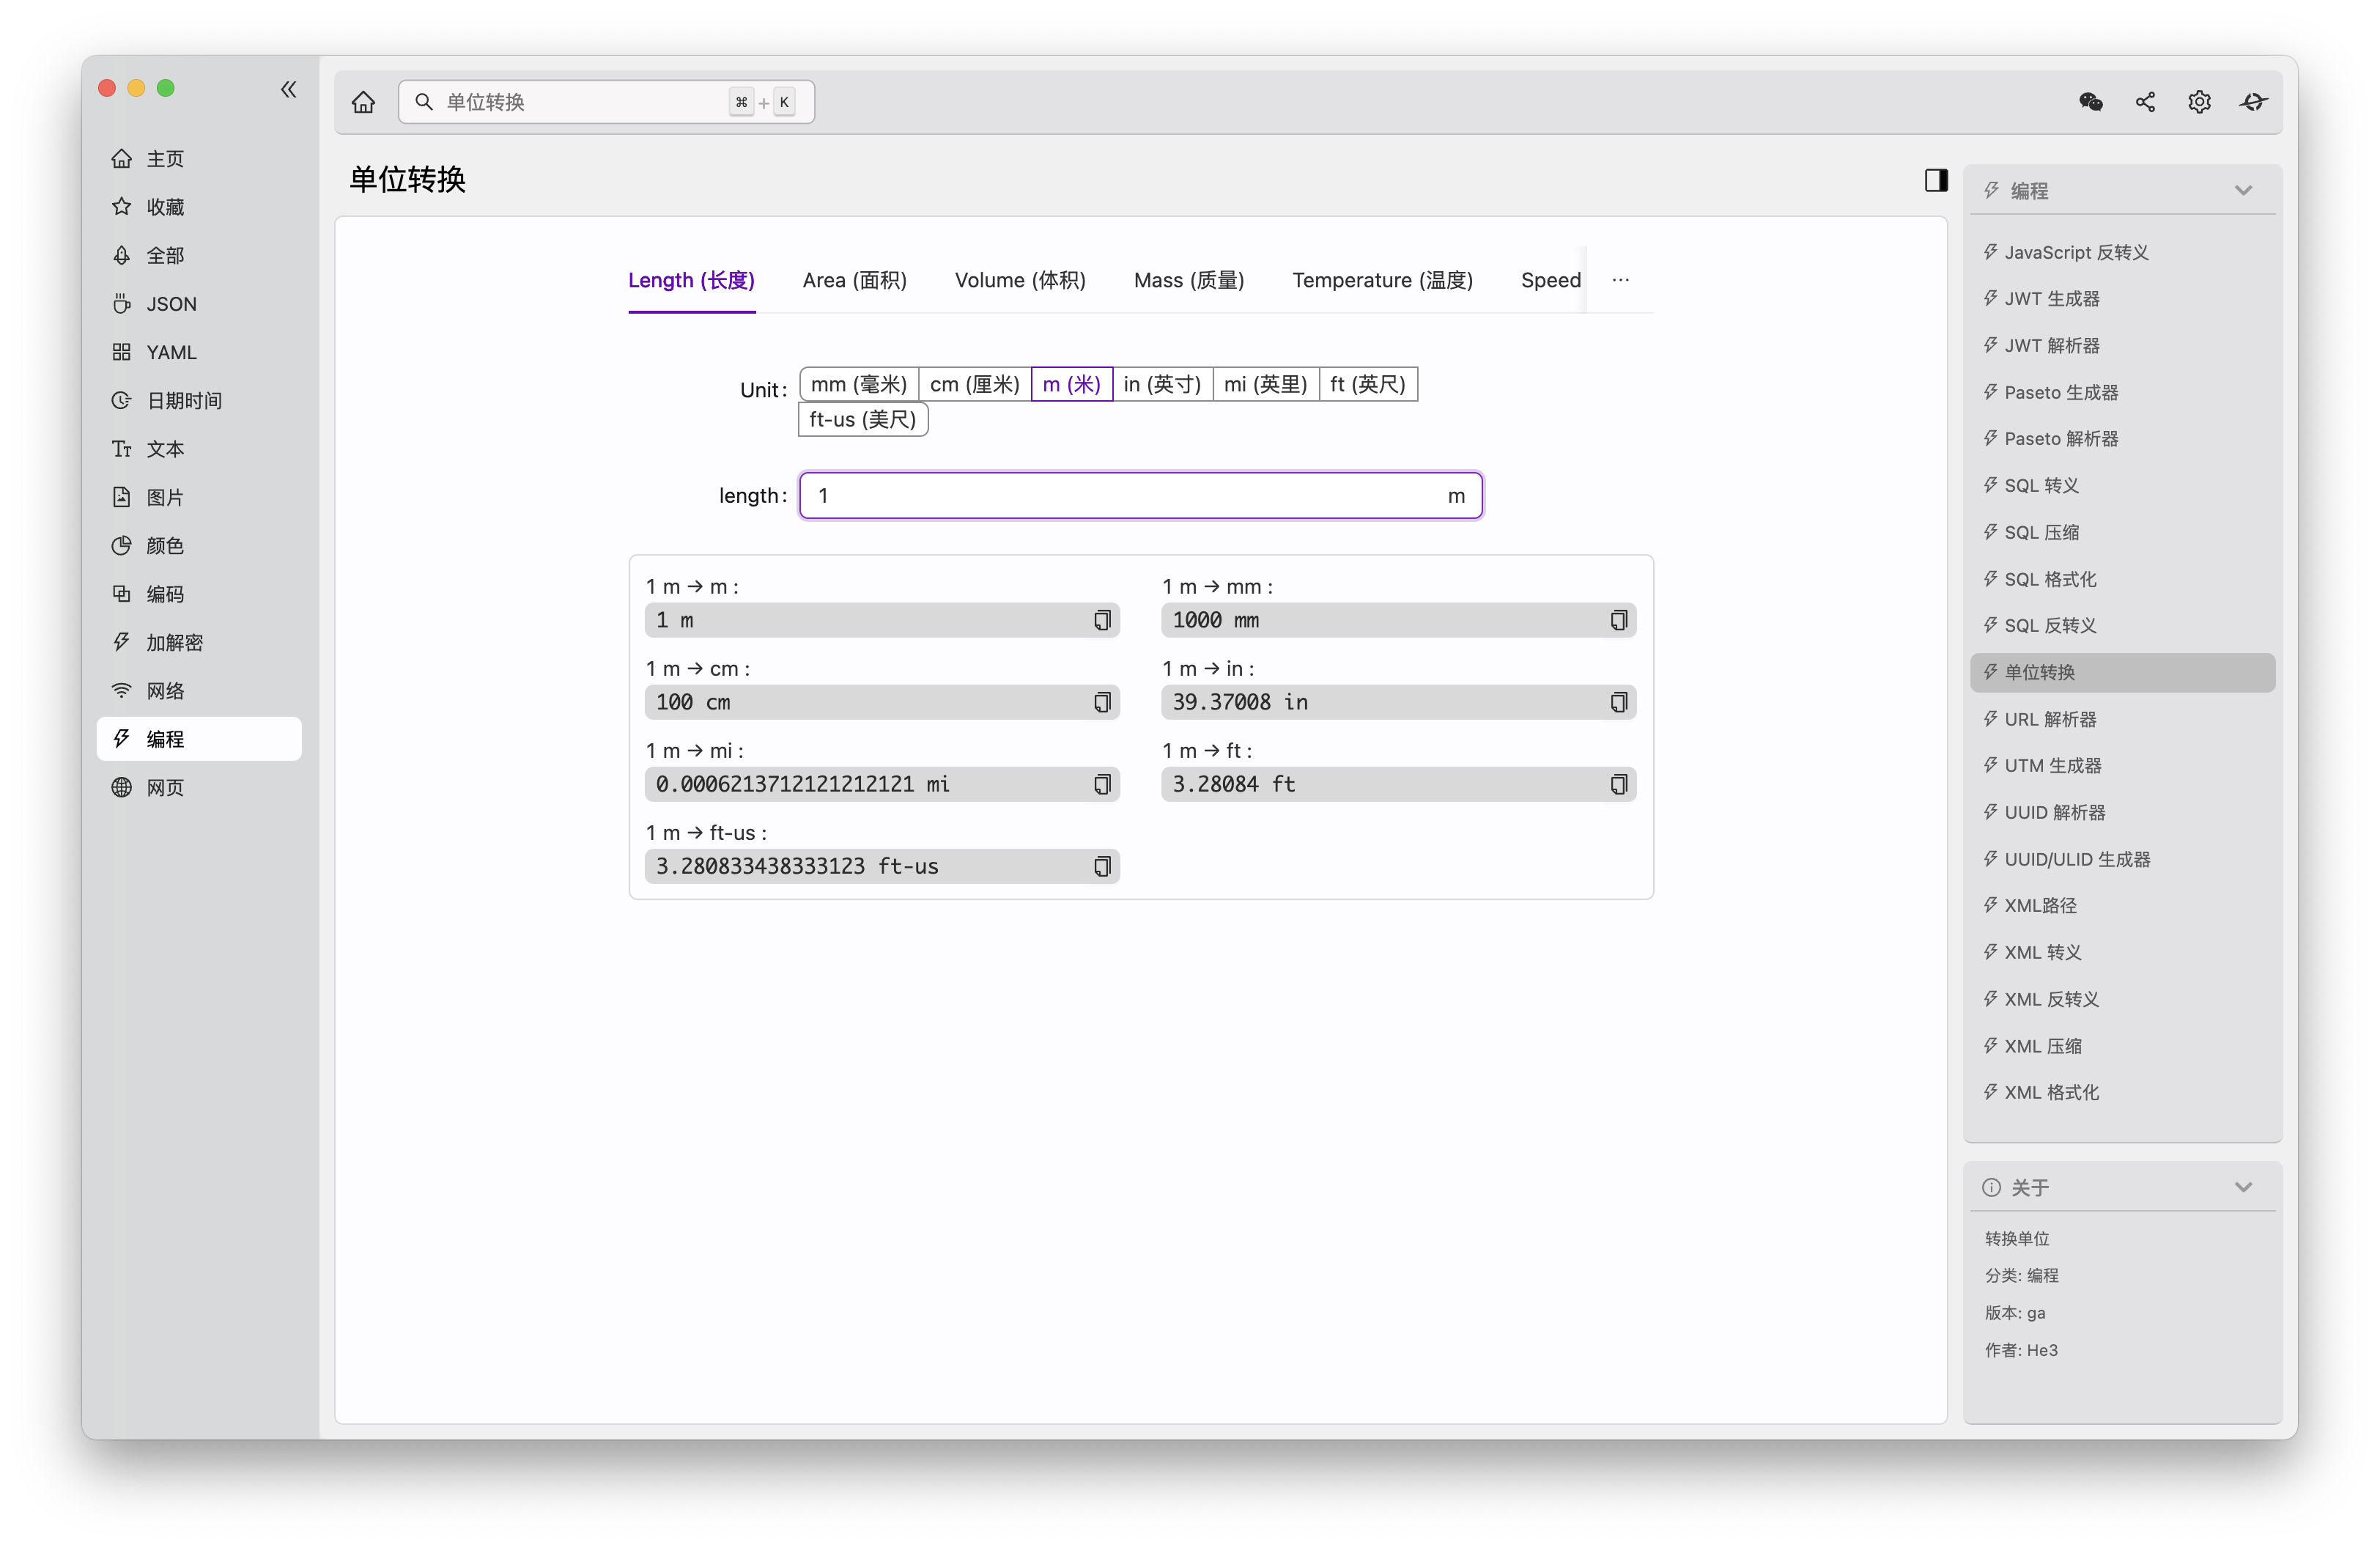Open the Mass (质量) tab

click(x=1189, y=280)
